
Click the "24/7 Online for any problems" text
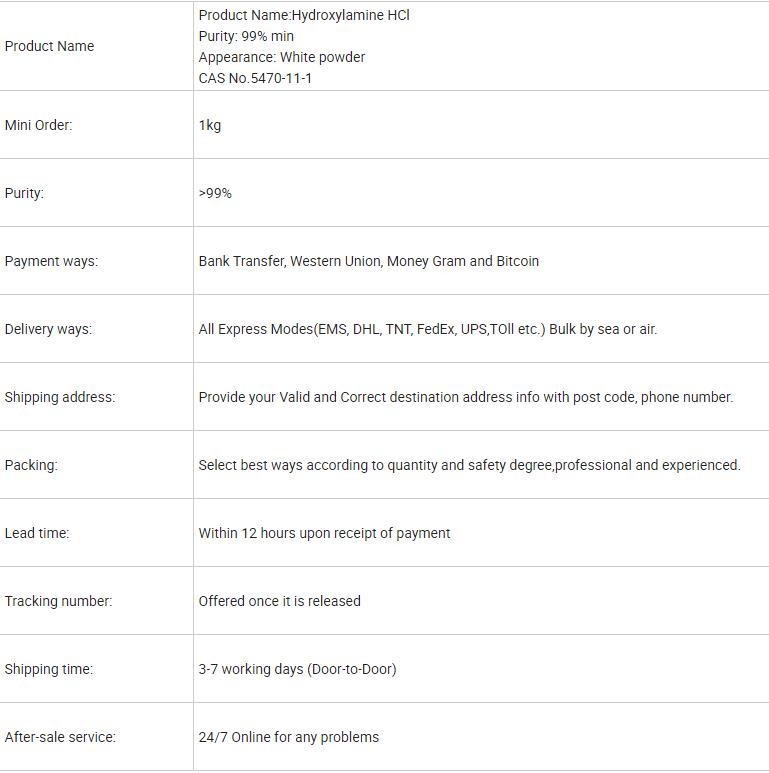tap(288, 737)
